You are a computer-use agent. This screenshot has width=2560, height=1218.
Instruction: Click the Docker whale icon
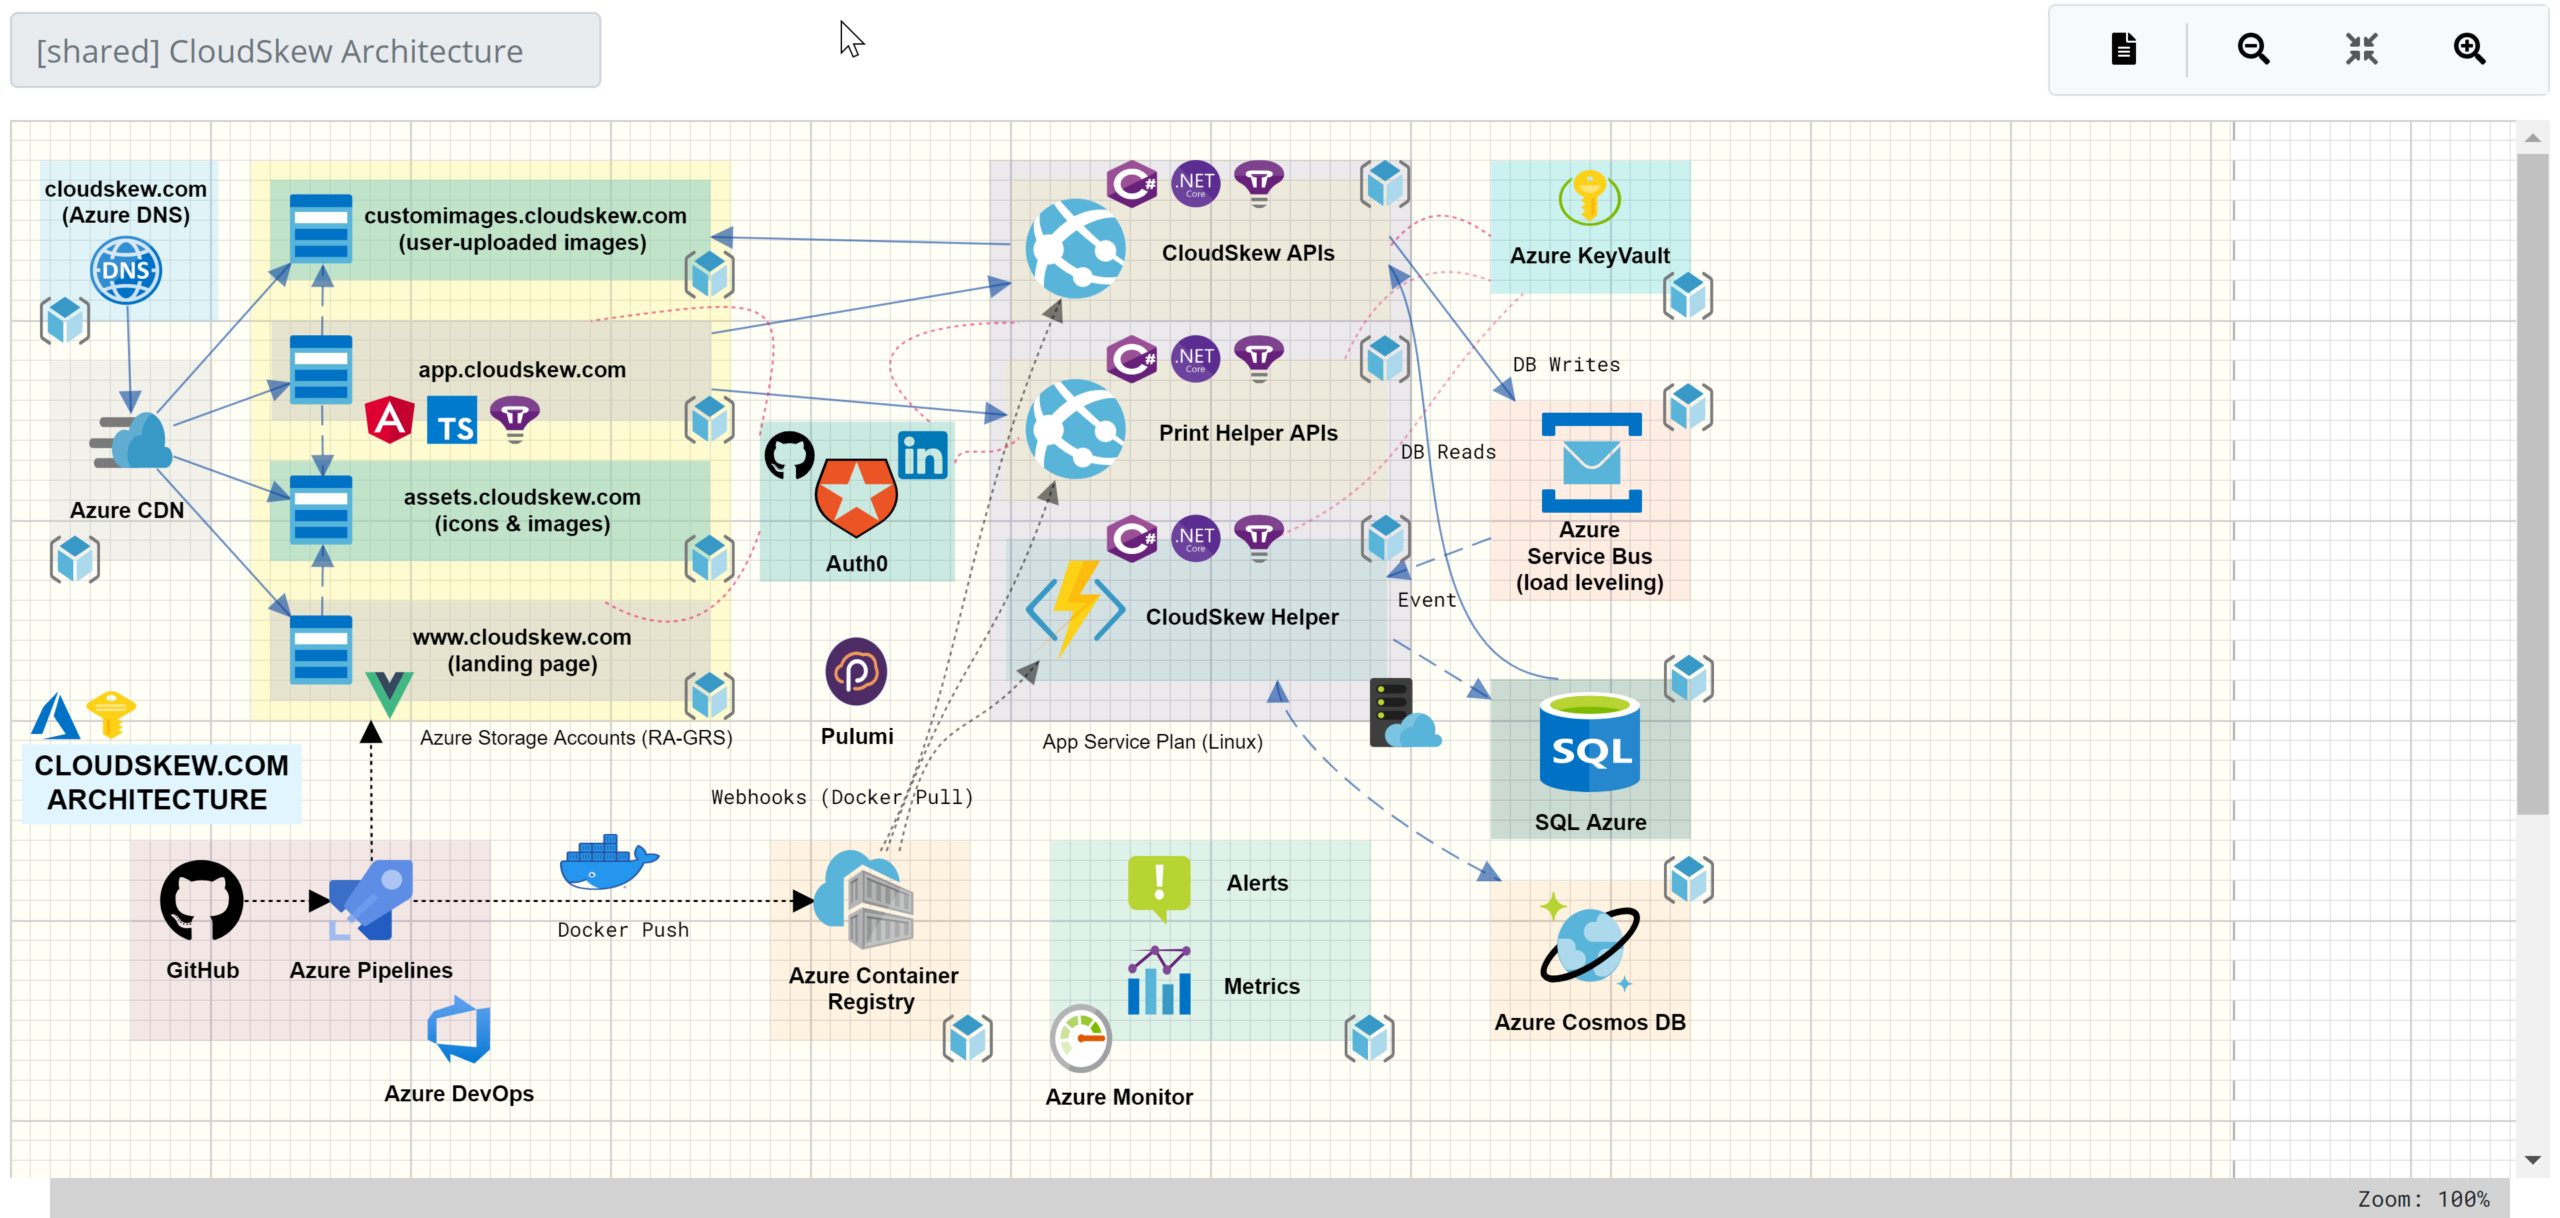tap(608, 862)
